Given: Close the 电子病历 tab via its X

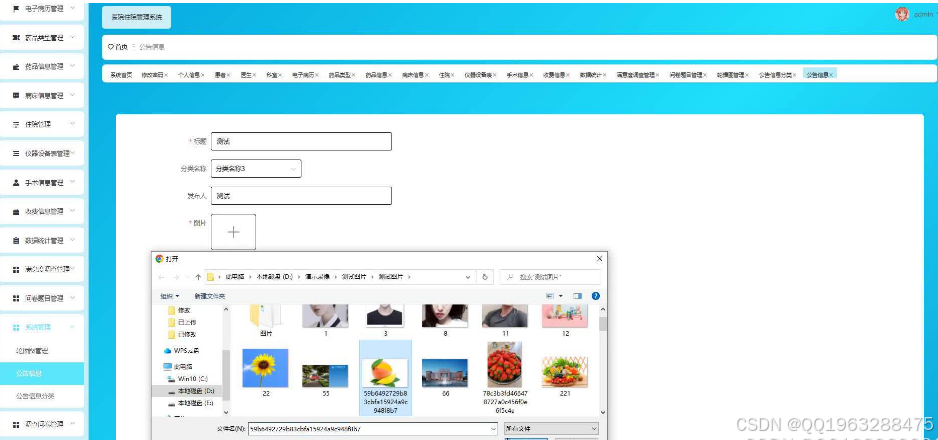Looking at the screenshot, I should tap(317, 75).
